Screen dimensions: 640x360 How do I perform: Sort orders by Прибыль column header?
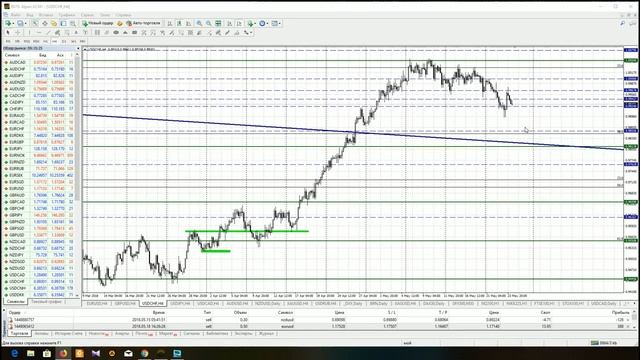tap(620, 312)
